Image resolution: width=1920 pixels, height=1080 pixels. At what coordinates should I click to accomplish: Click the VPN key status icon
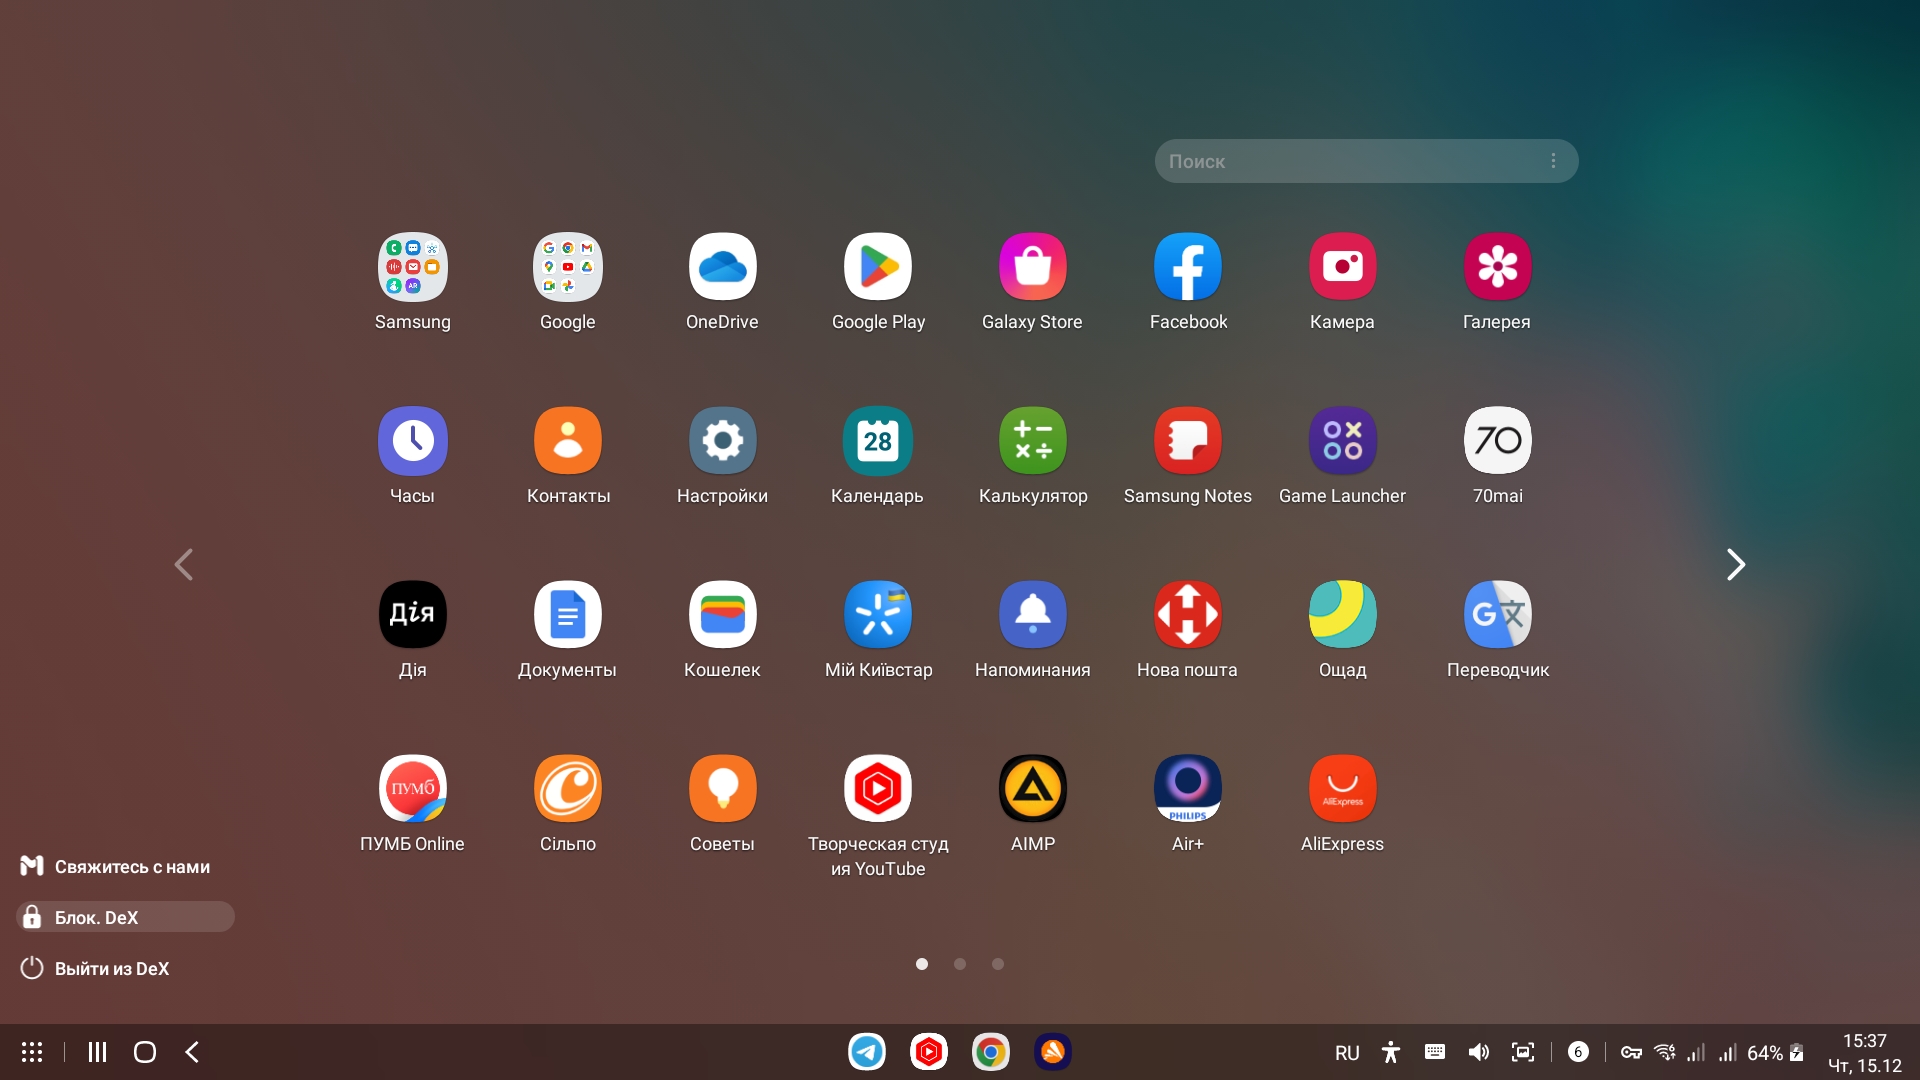click(1631, 1052)
